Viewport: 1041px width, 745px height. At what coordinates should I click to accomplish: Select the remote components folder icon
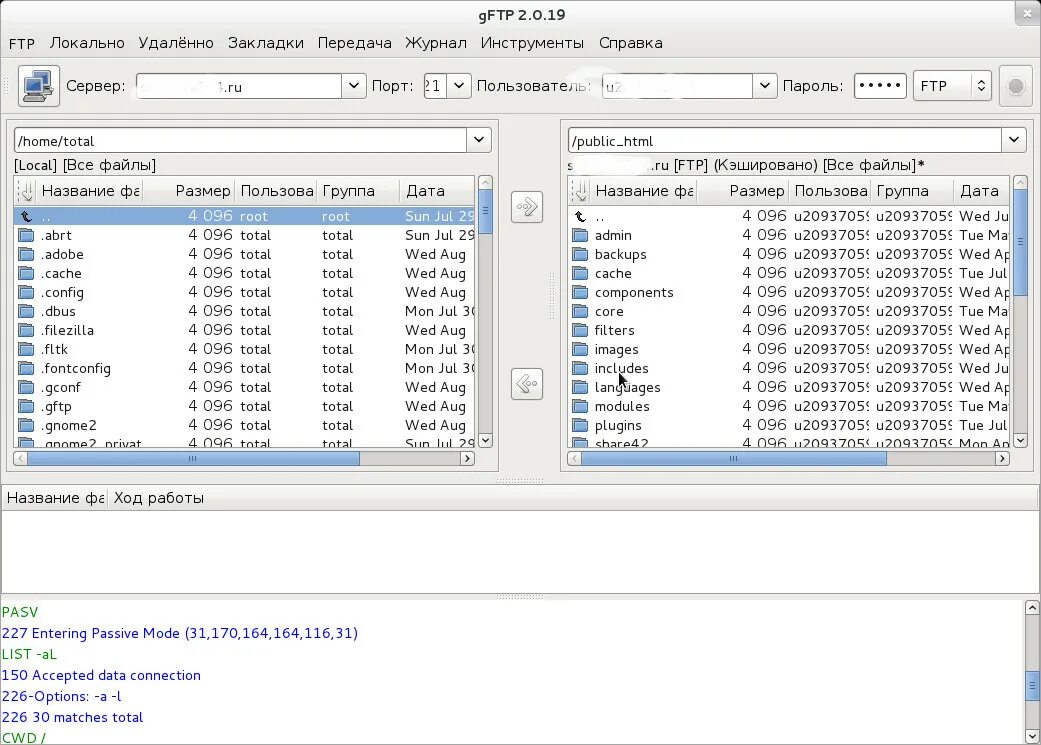tap(580, 292)
